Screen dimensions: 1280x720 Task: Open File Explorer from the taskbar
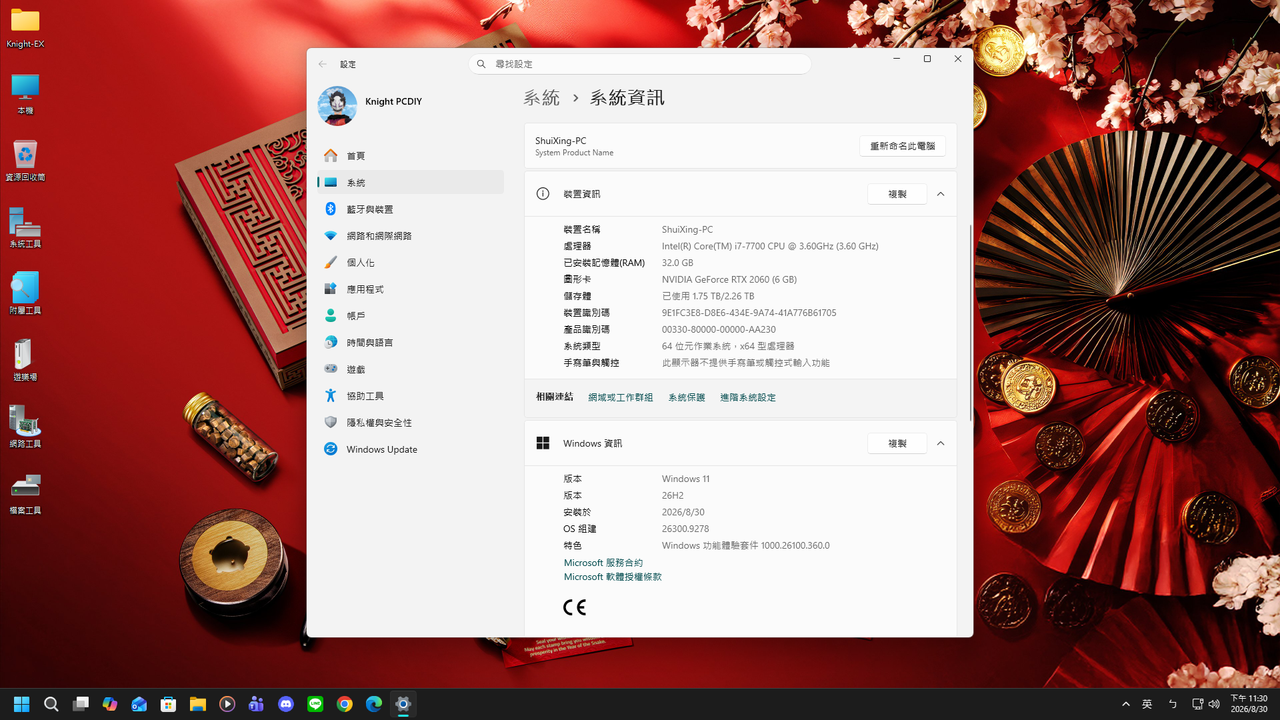(x=198, y=704)
